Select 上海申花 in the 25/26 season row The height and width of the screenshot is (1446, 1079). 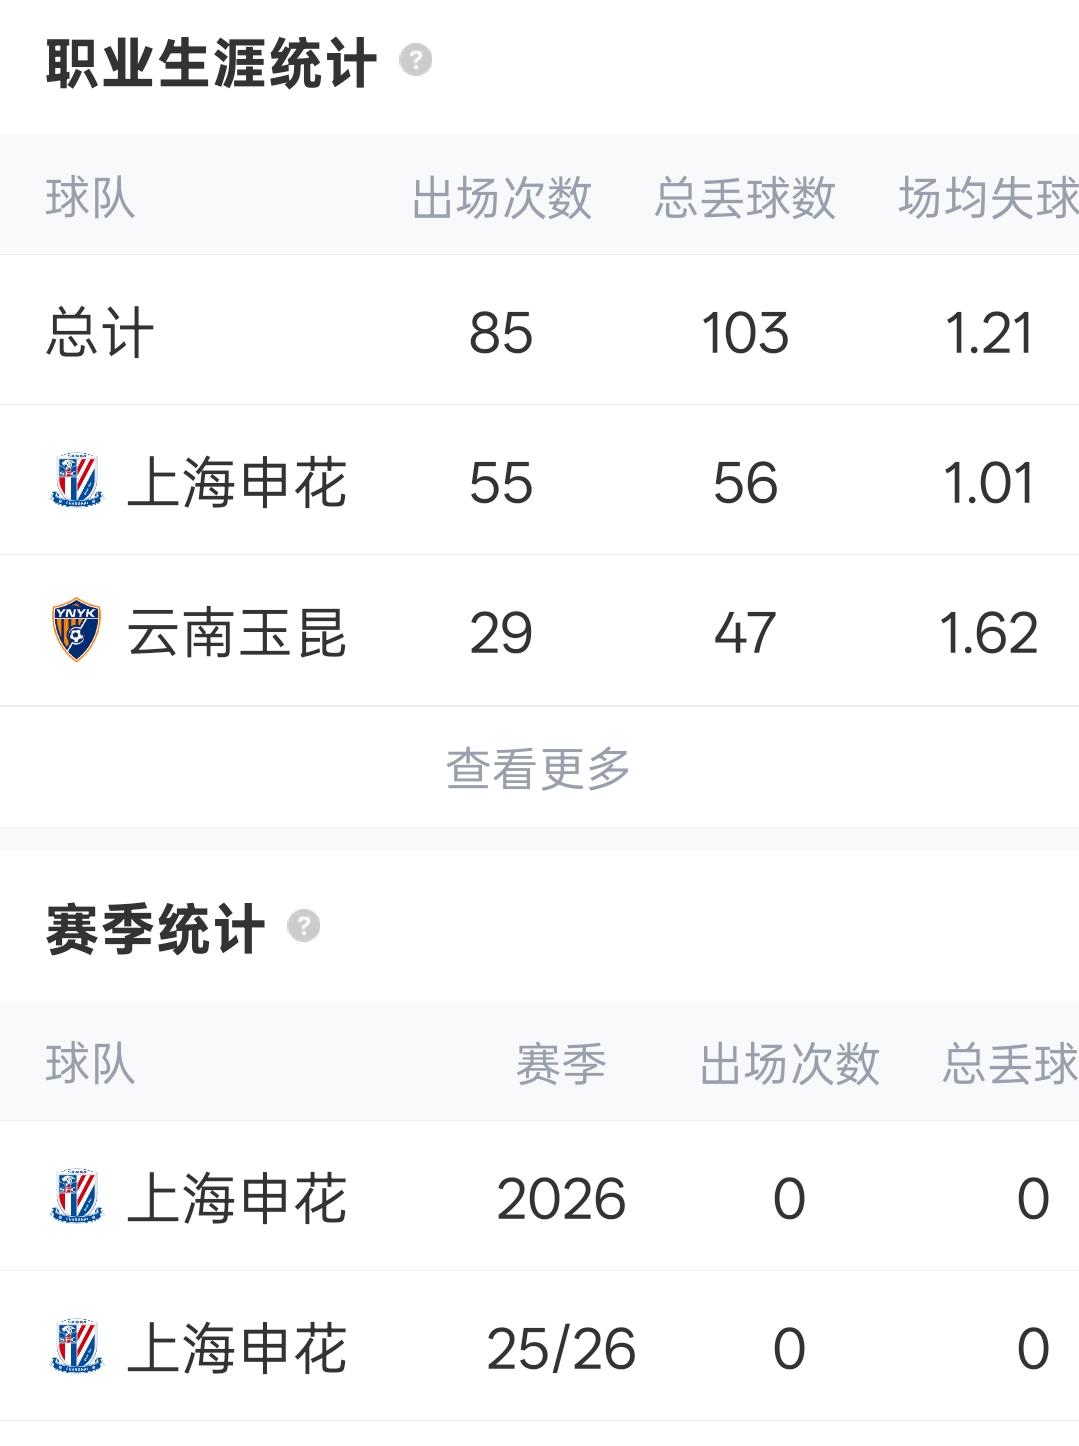[x=237, y=1349]
